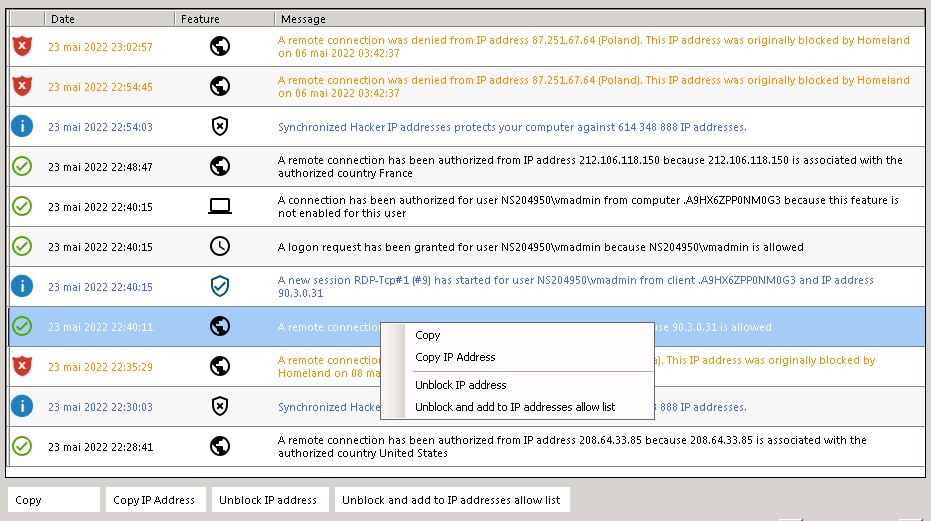The height and width of the screenshot is (521, 931).
Task: Click green check icon in highlighted 22:40:11 row
Action: 22,326
